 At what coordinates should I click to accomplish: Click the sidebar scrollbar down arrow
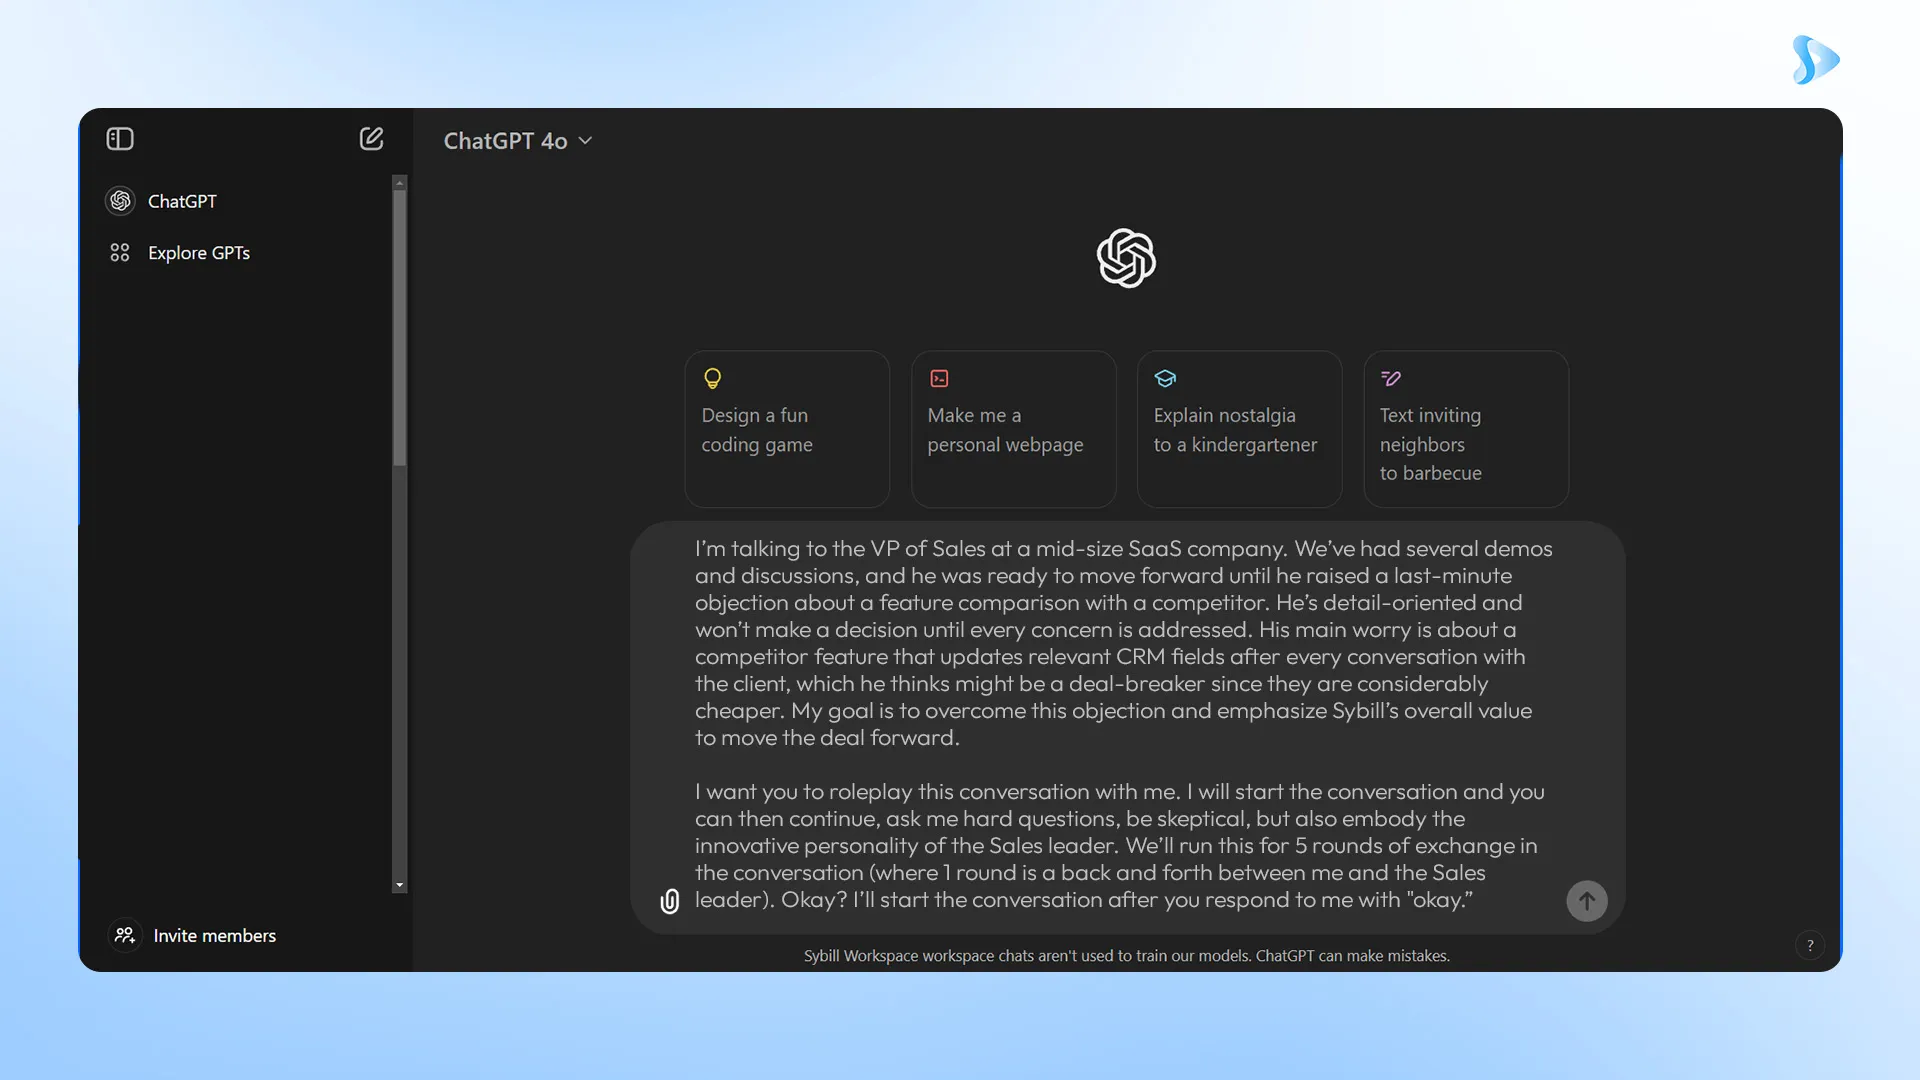point(400,885)
